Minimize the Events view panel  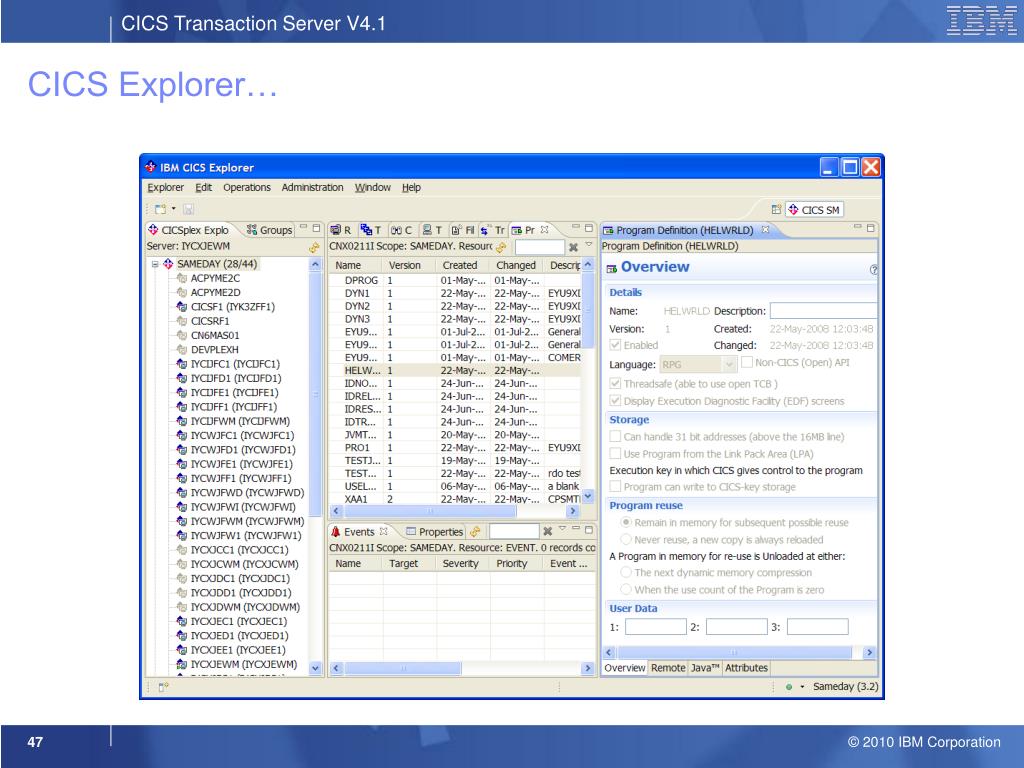tap(575, 528)
